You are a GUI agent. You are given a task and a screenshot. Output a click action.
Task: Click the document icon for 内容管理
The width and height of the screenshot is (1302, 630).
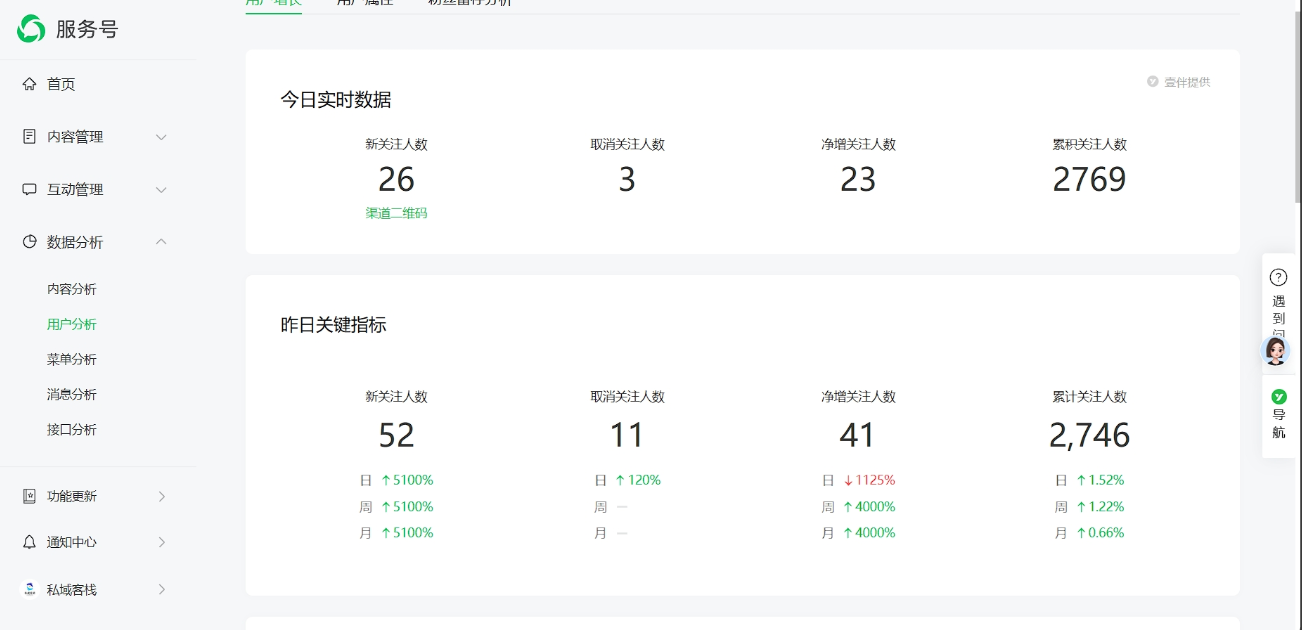click(29, 137)
